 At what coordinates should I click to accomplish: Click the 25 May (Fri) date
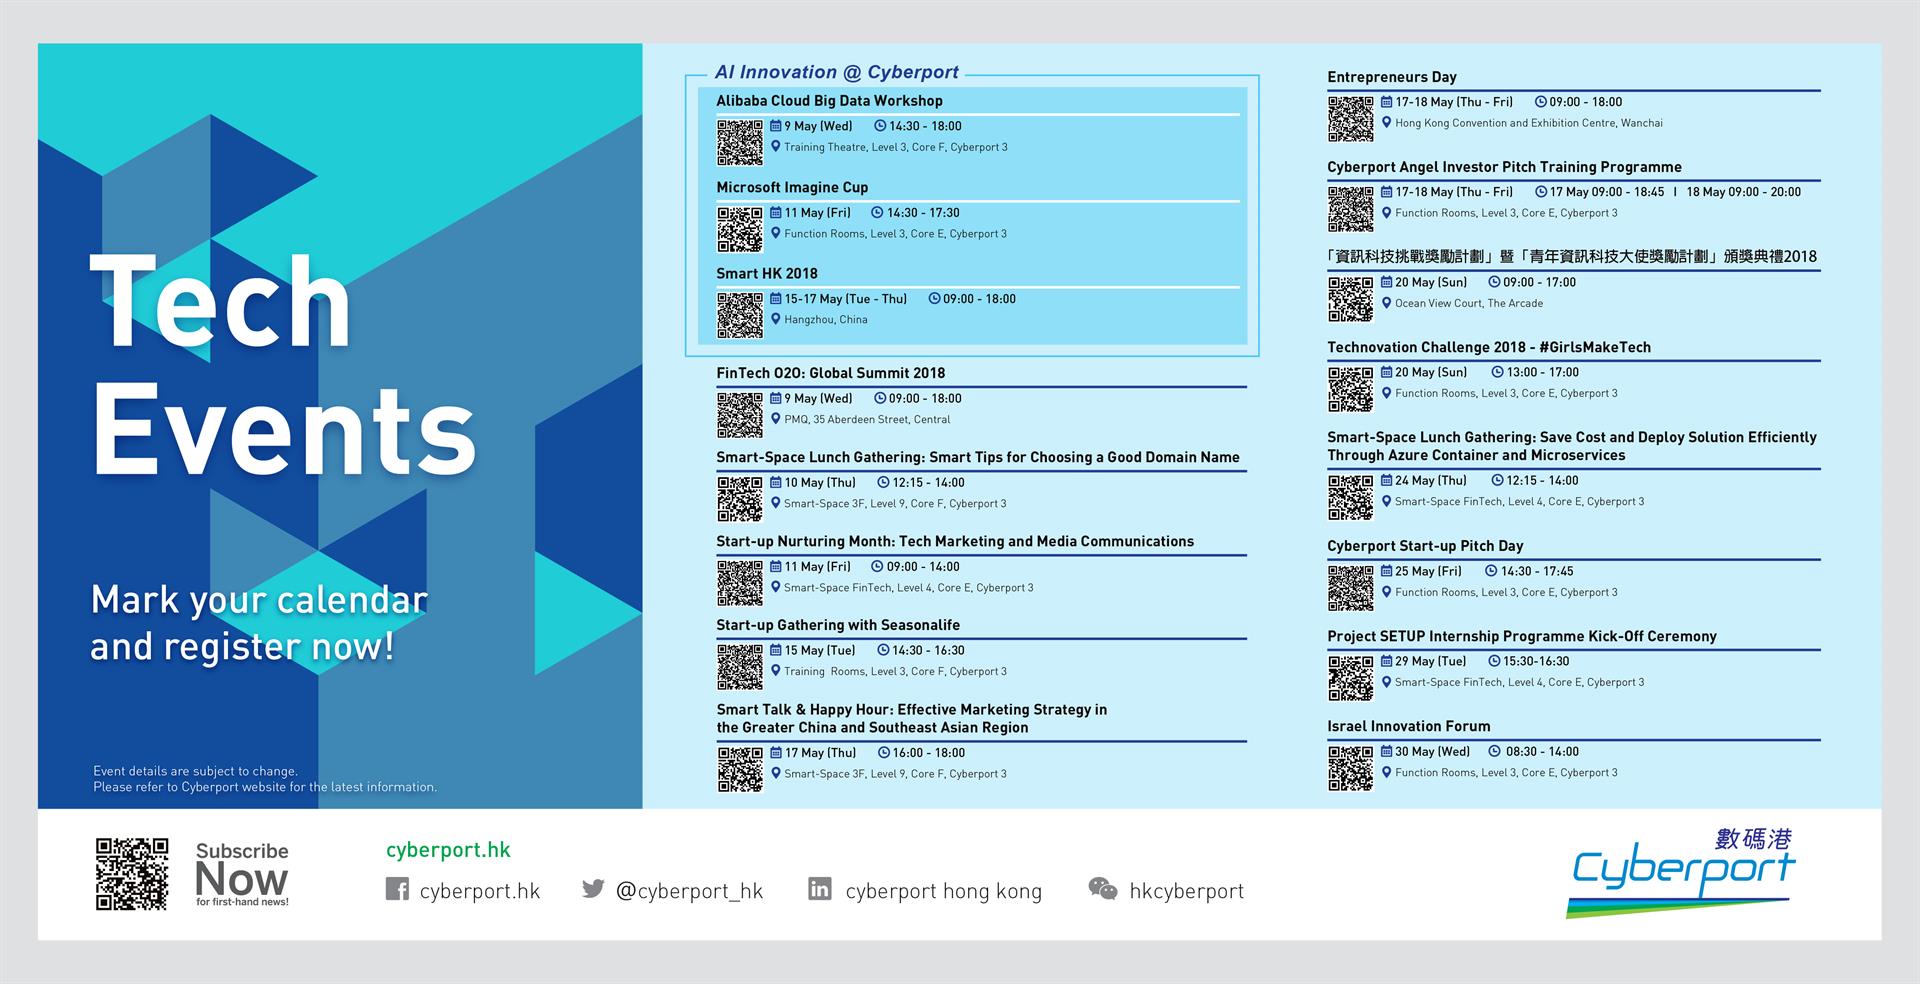1428,571
